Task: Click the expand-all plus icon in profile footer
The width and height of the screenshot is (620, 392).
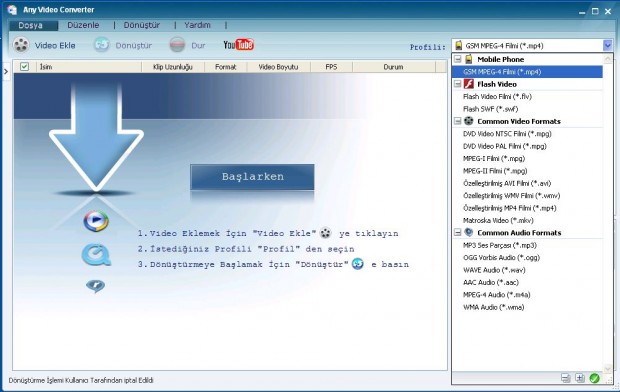Action: (x=580, y=378)
